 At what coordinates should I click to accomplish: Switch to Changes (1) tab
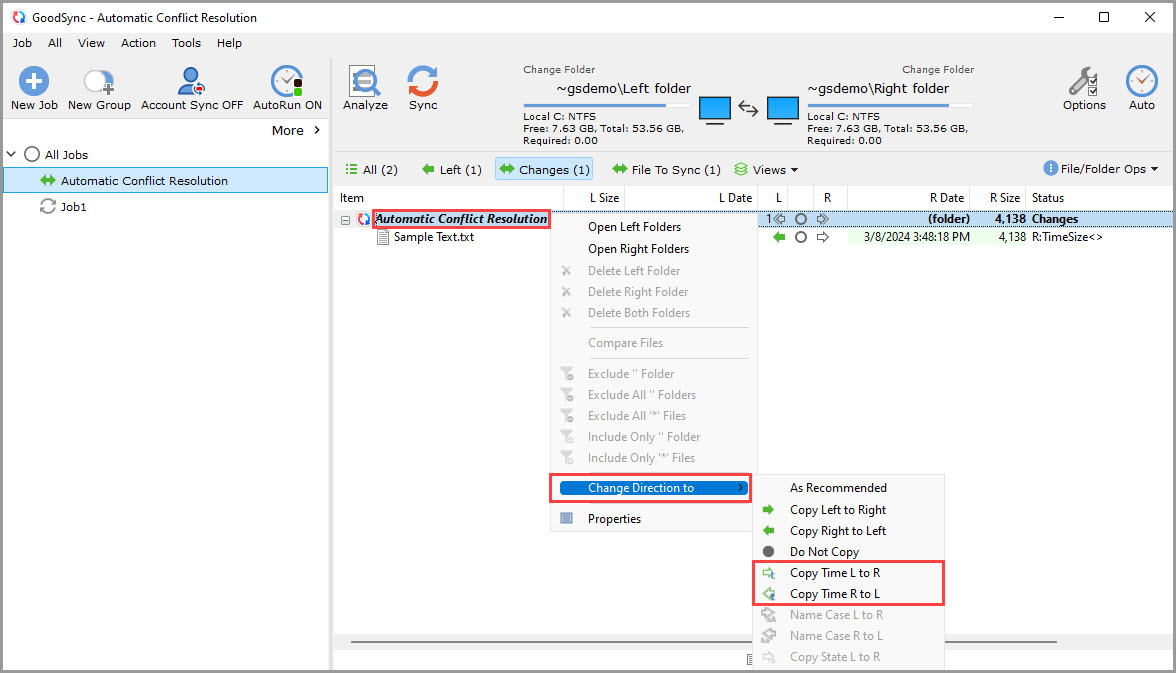point(544,170)
